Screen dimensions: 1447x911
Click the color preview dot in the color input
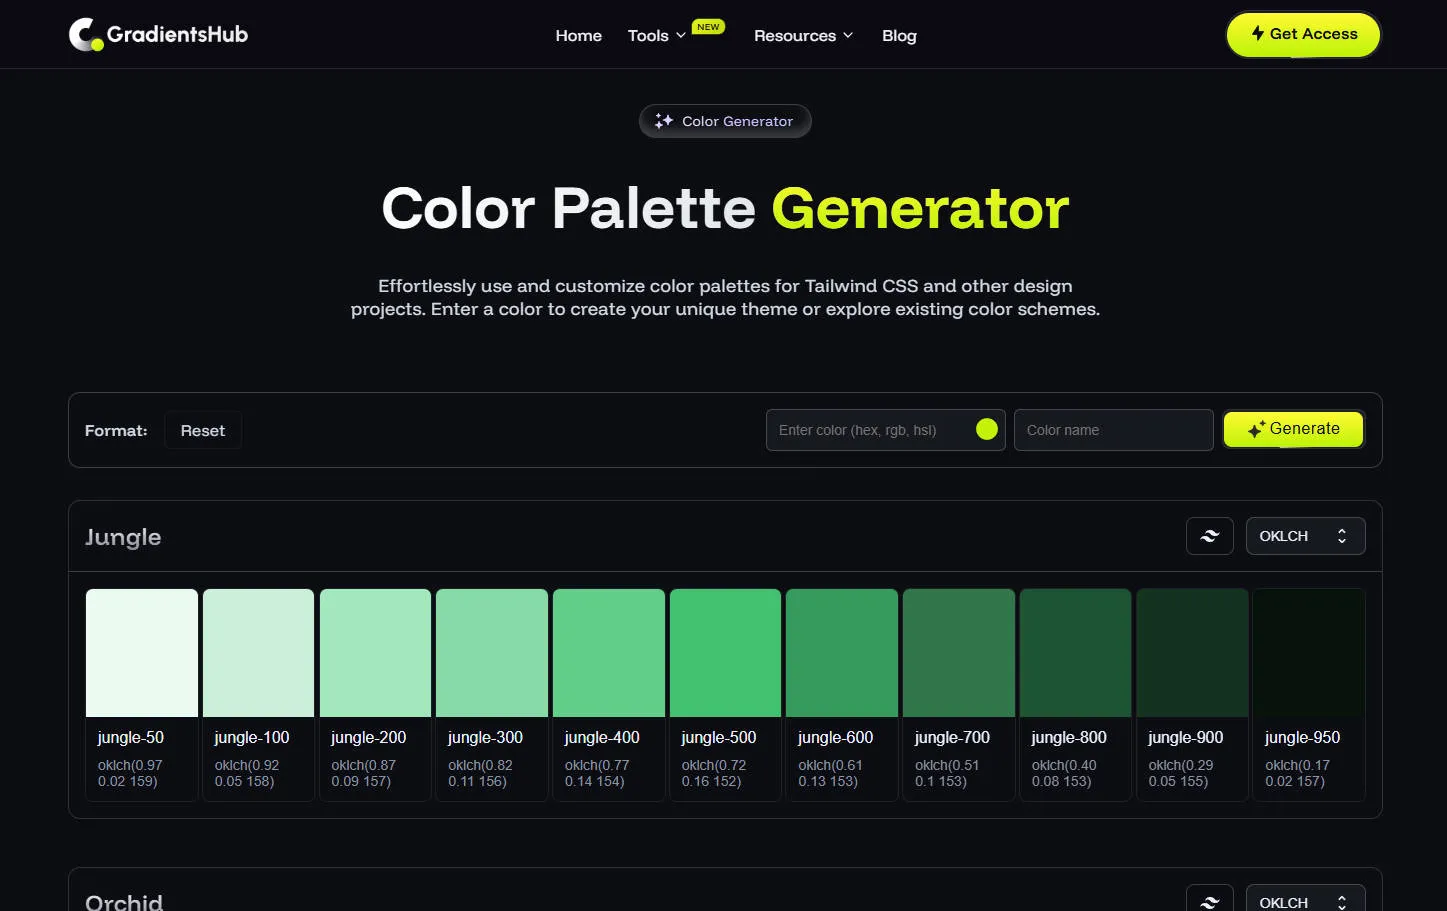pos(986,429)
